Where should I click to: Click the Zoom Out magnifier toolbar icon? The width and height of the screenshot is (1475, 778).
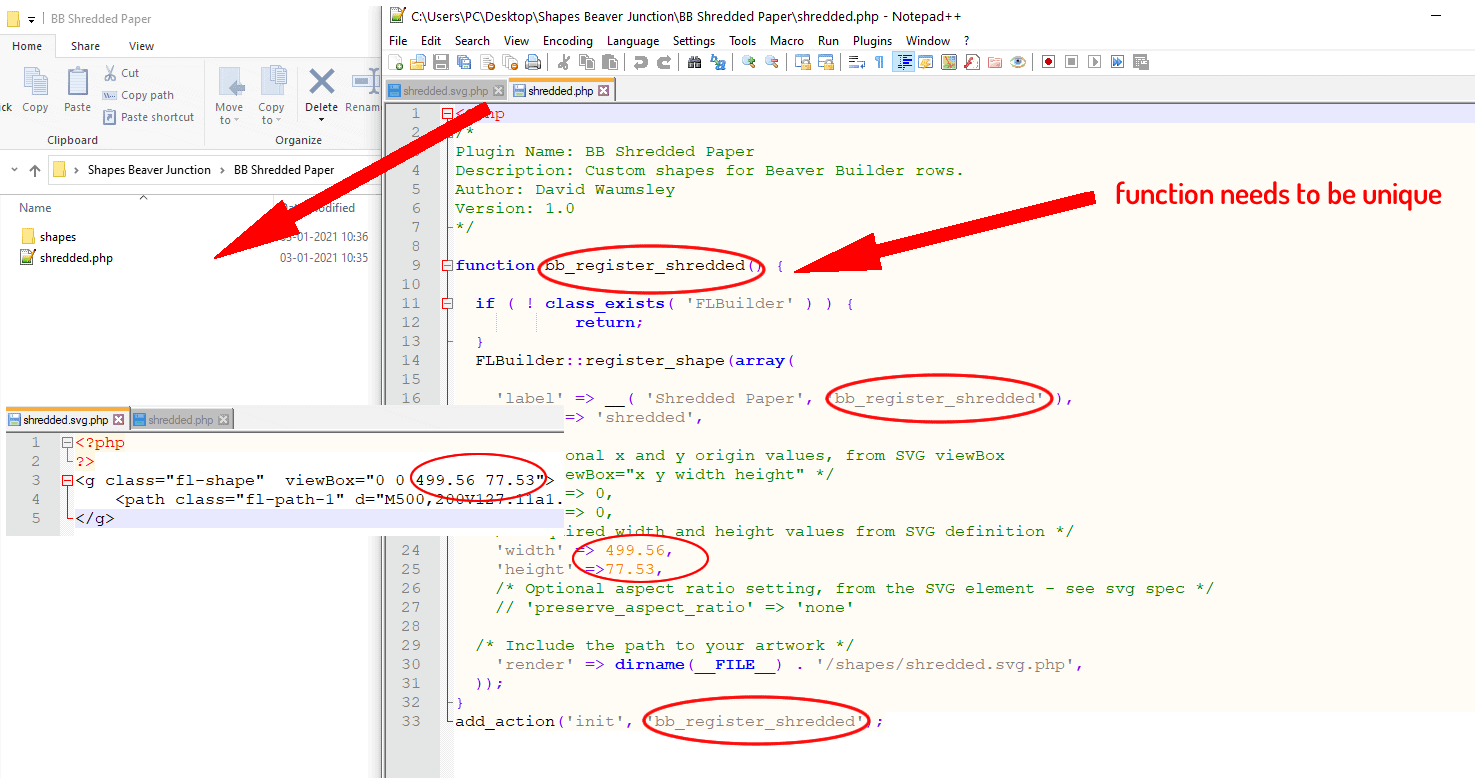click(771, 62)
